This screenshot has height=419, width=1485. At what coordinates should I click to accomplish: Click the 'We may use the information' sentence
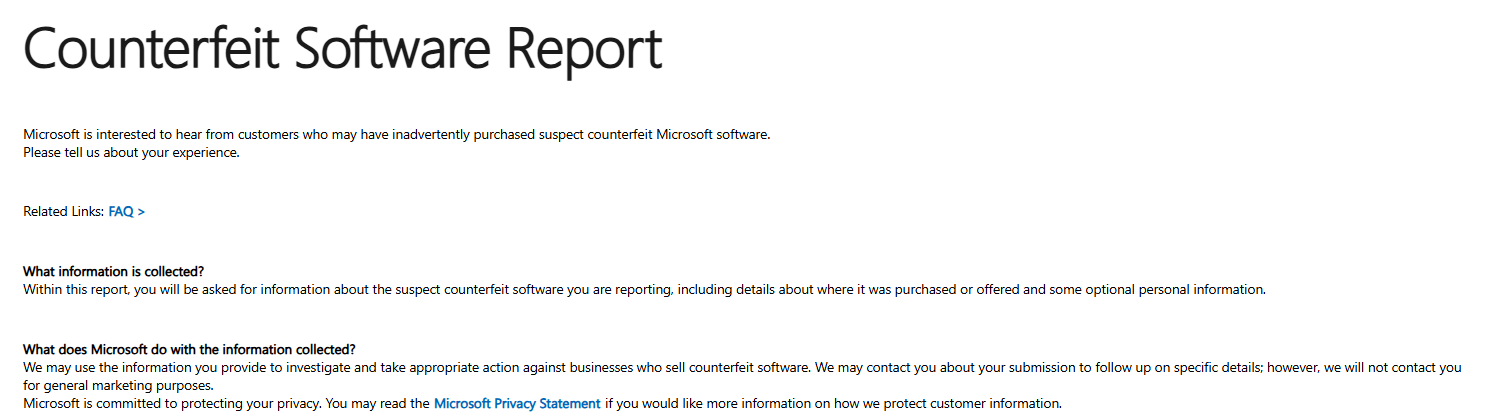click(x=417, y=368)
